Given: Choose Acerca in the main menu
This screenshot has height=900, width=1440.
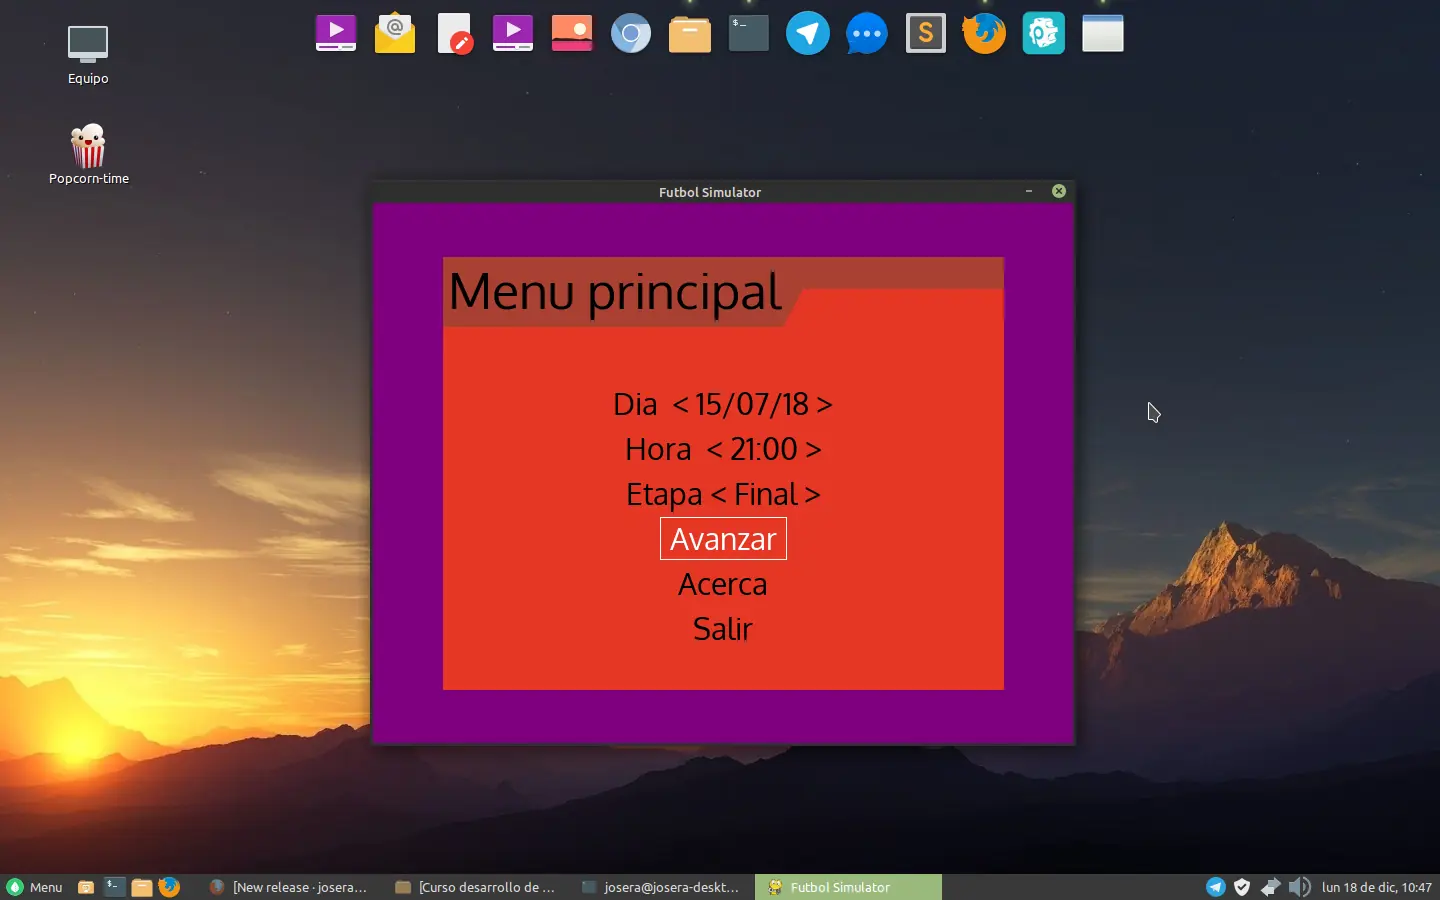Looking at the screenshot, I should tap(723, 584).
